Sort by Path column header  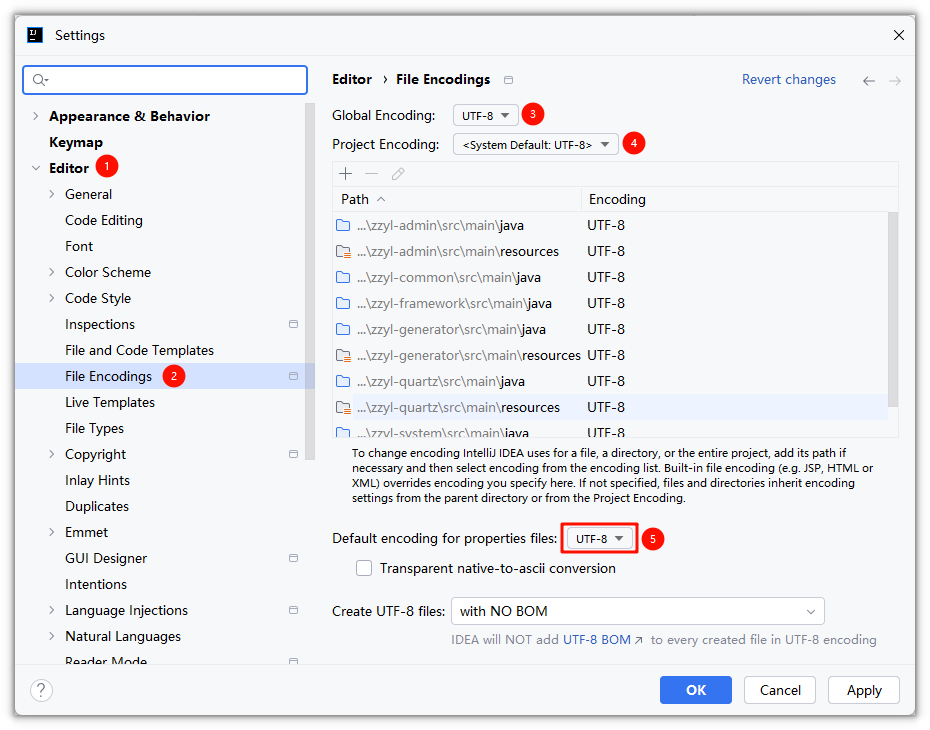[x=457, y=199]
